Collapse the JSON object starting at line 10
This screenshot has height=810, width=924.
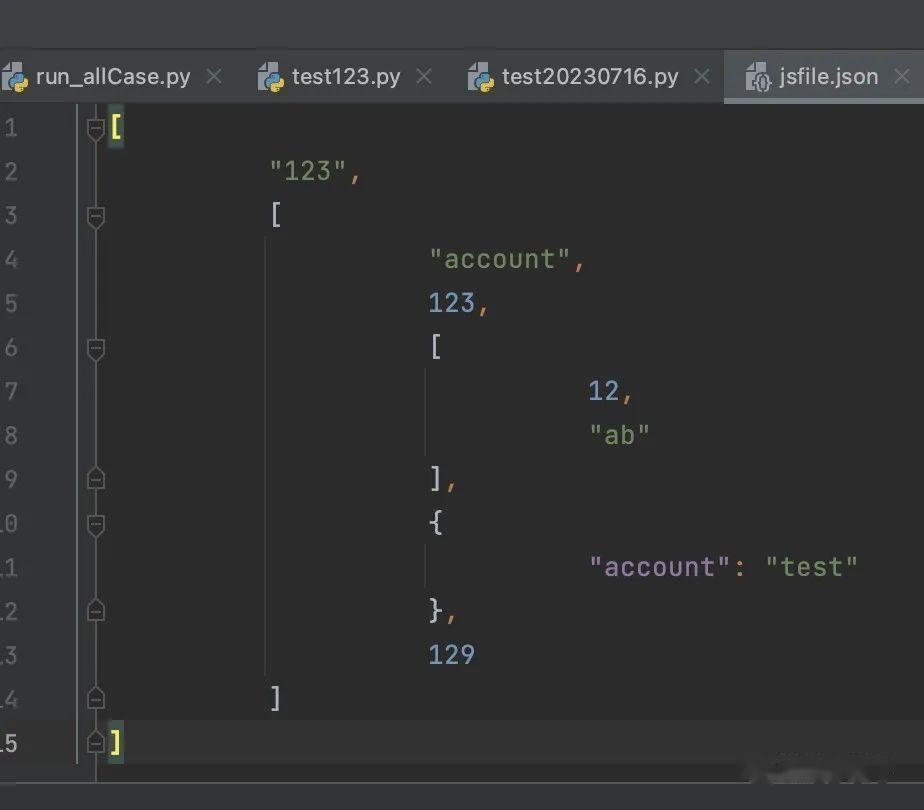96,522
